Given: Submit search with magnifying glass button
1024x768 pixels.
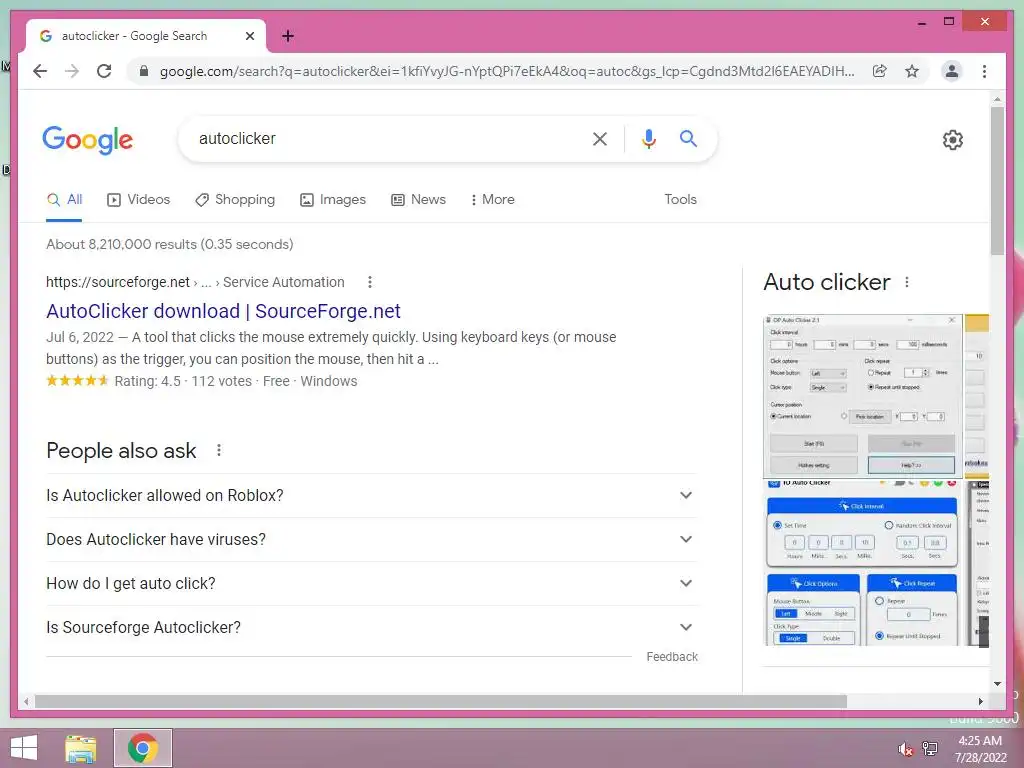Looking at the screenshot, I should 688,138.
